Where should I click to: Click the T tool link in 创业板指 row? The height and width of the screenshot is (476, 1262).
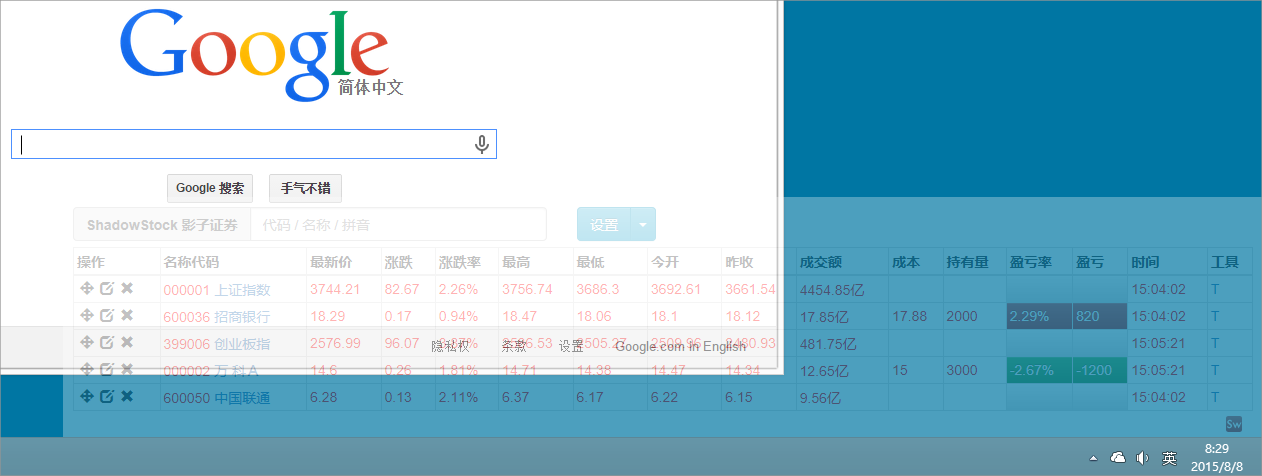[1215, 344]
